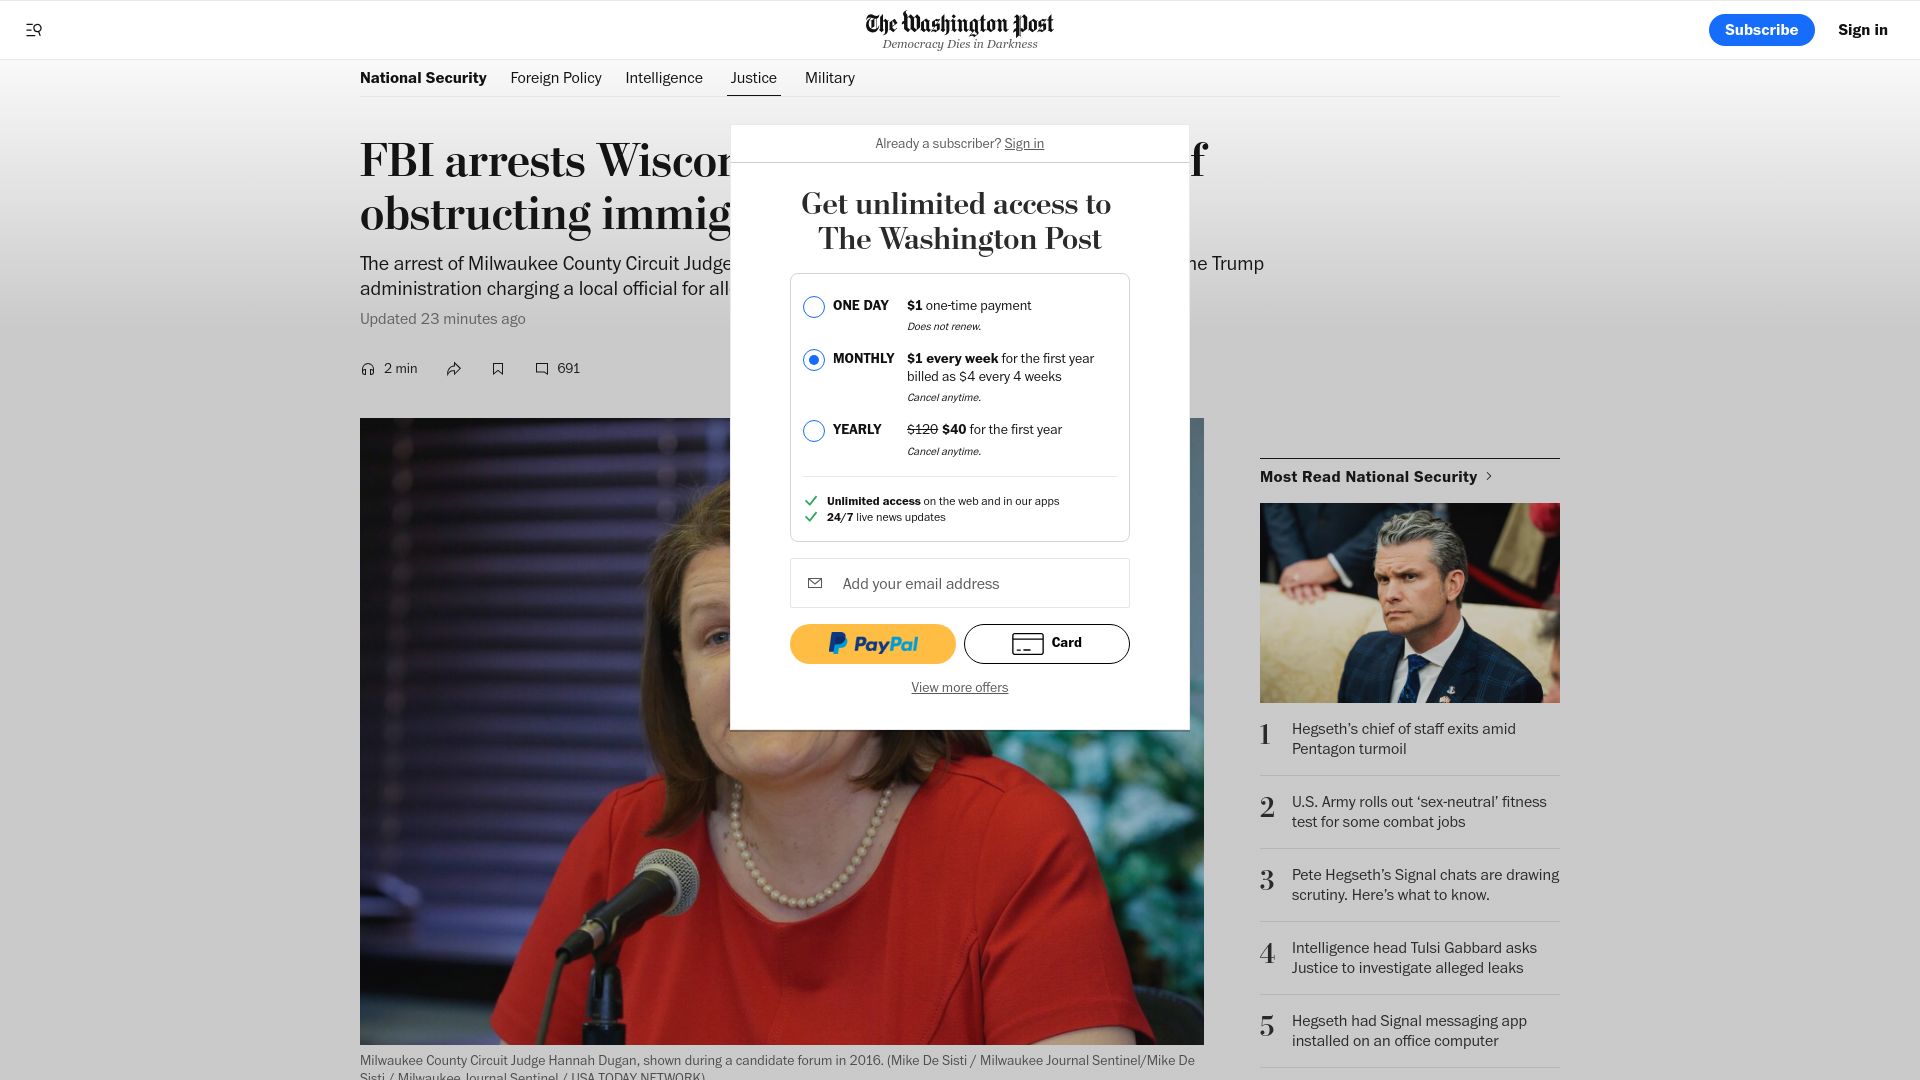Click the Most Read National Security heading
Image resolution: width=1920 pixels, height=1080 pixels.
[x=1368, y=477]
